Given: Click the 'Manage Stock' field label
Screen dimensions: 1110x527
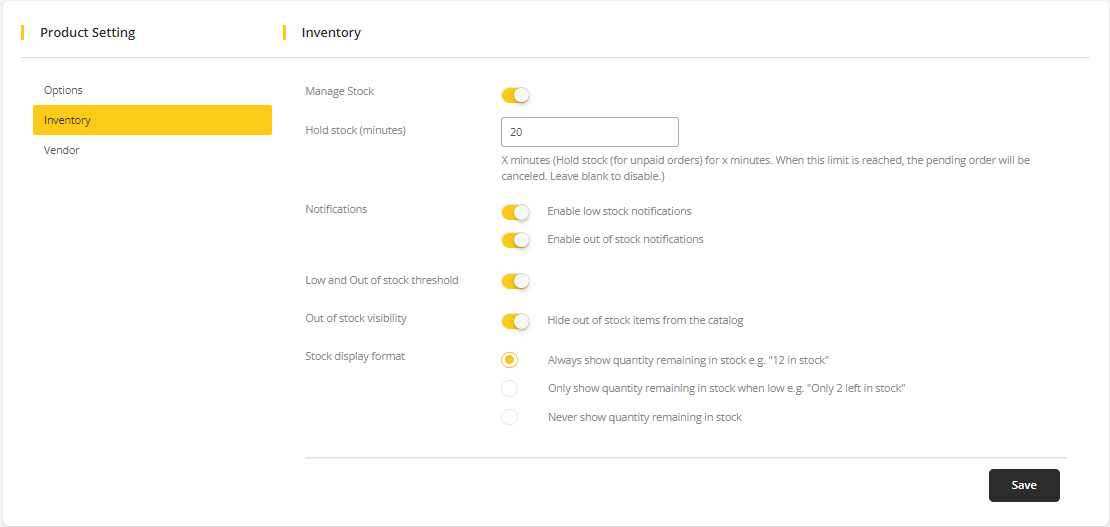Looking at the screenshot, I should 339,91.
